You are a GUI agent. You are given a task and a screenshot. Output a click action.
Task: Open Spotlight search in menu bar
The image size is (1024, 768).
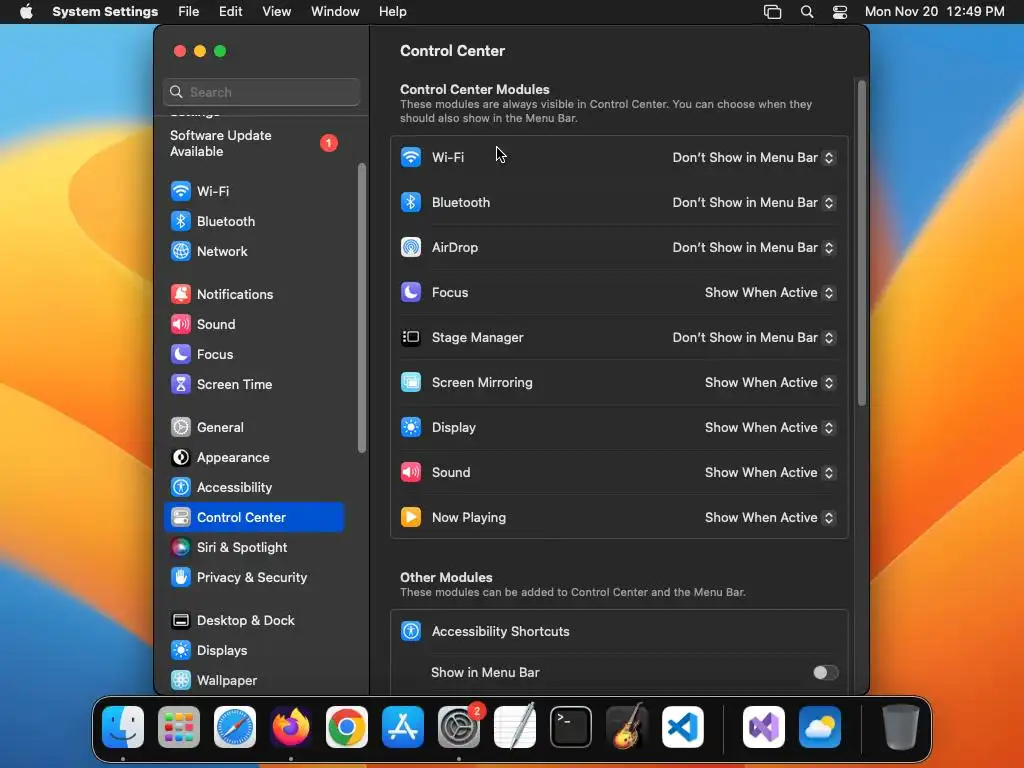click(807, 12)
